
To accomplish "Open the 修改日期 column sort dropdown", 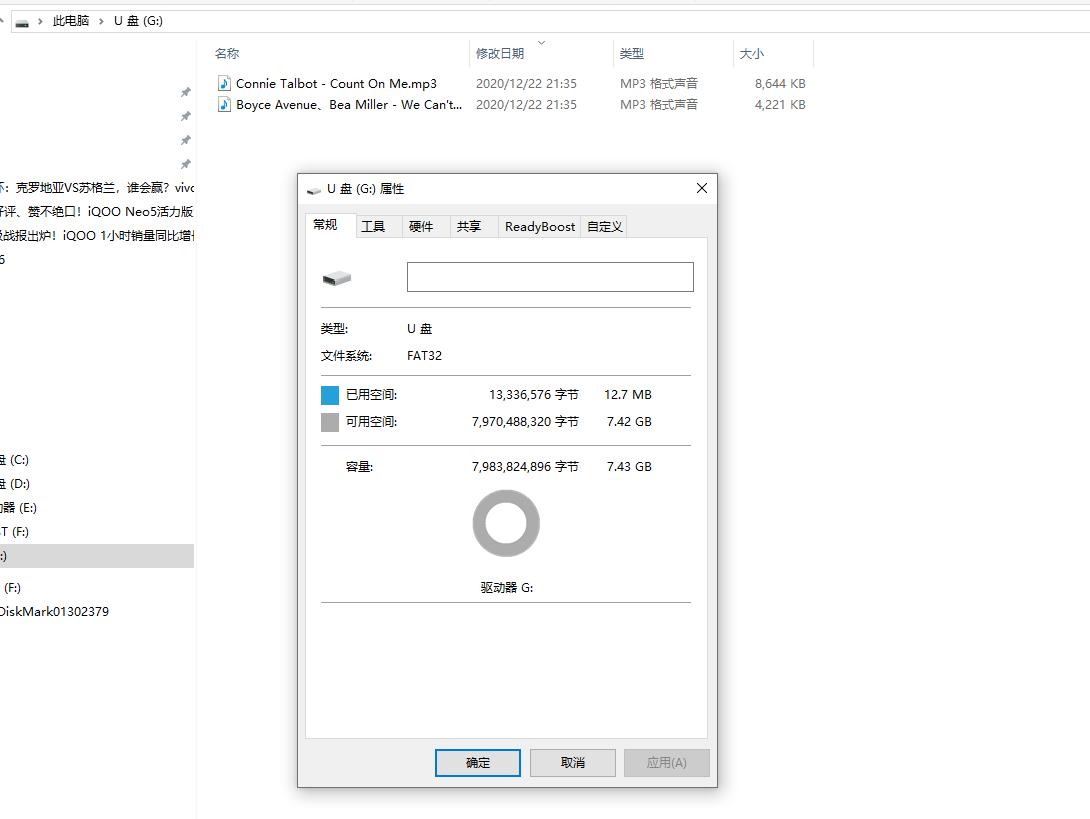I will tap(539, 42).
